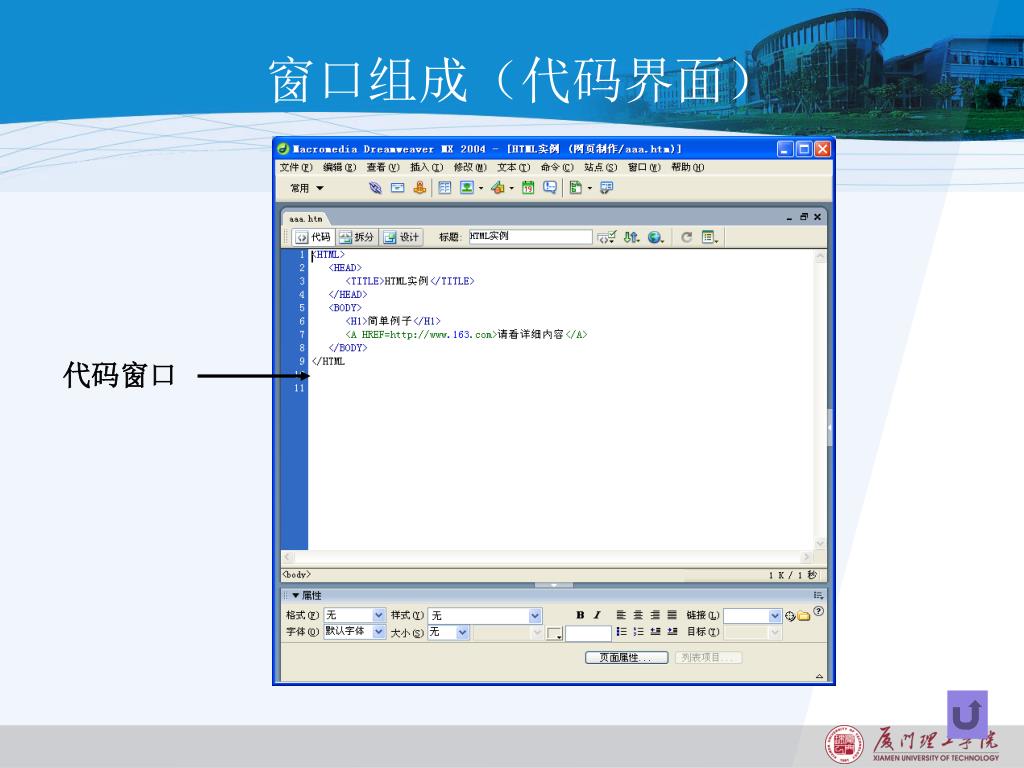Click the slide return arrow icon
1024x768 pixels.
pos(967,714)
